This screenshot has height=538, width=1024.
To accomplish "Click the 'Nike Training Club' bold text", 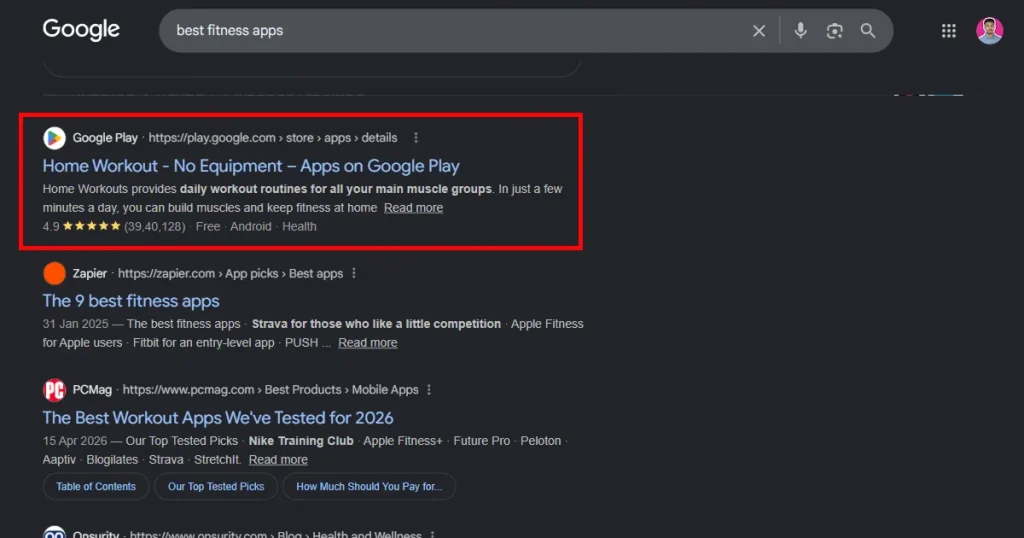I will coord(301,441).
